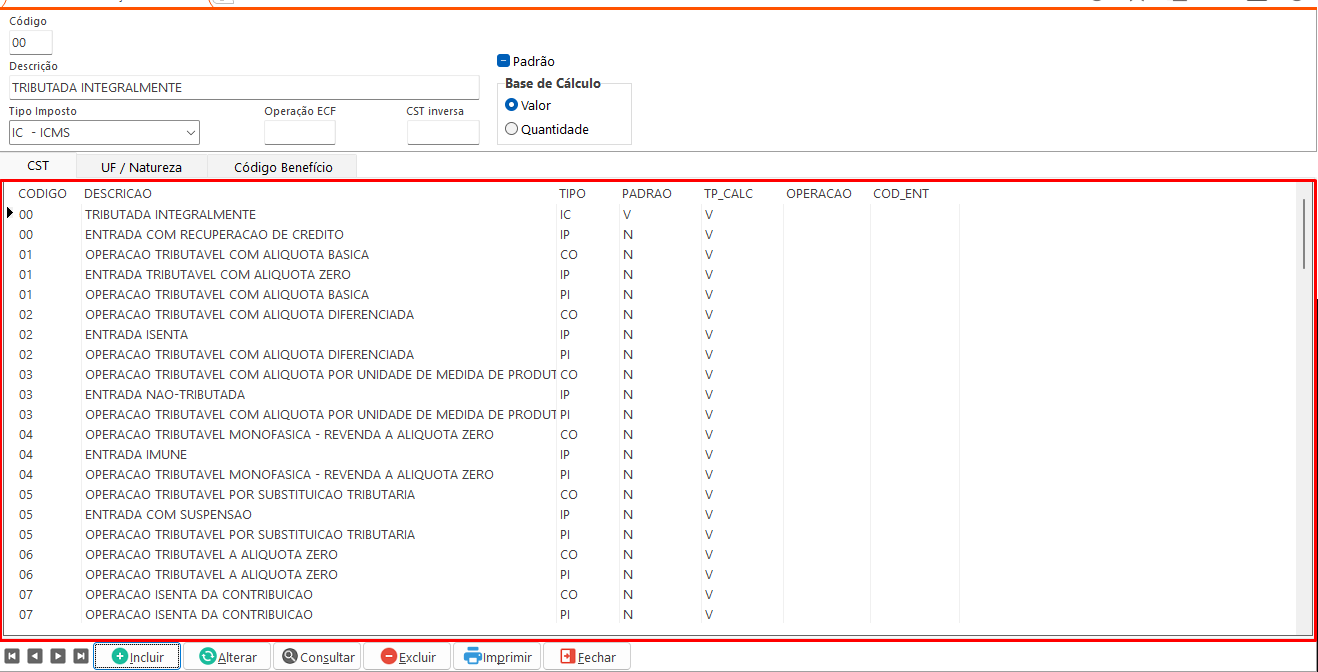Delete record with Excluir button

coord(407,657)
